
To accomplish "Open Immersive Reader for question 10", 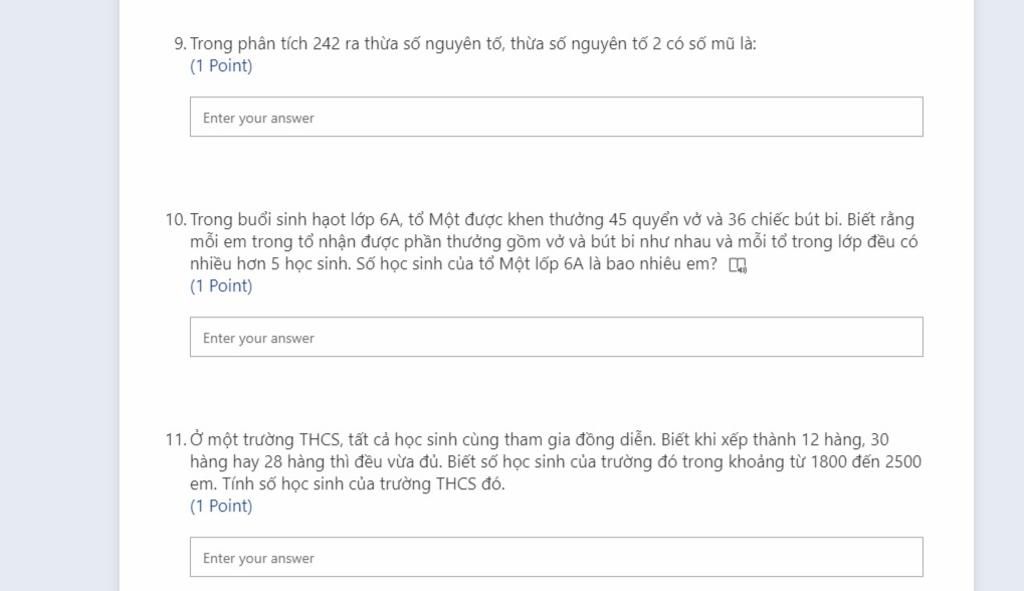I will [738, 265].
